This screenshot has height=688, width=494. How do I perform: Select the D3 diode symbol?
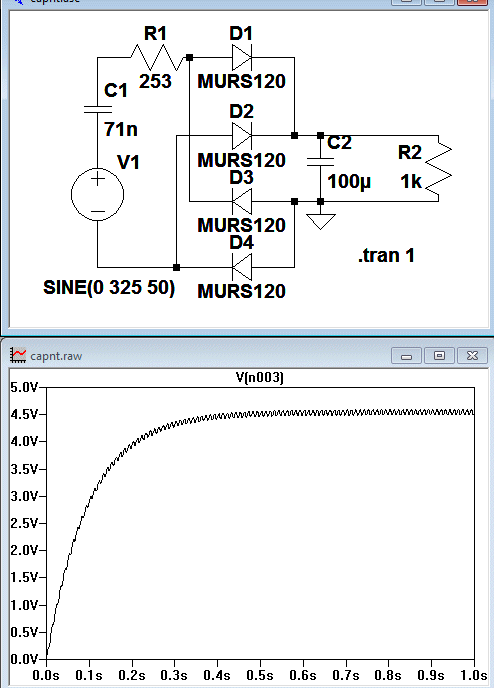click(x=242, y=201)
